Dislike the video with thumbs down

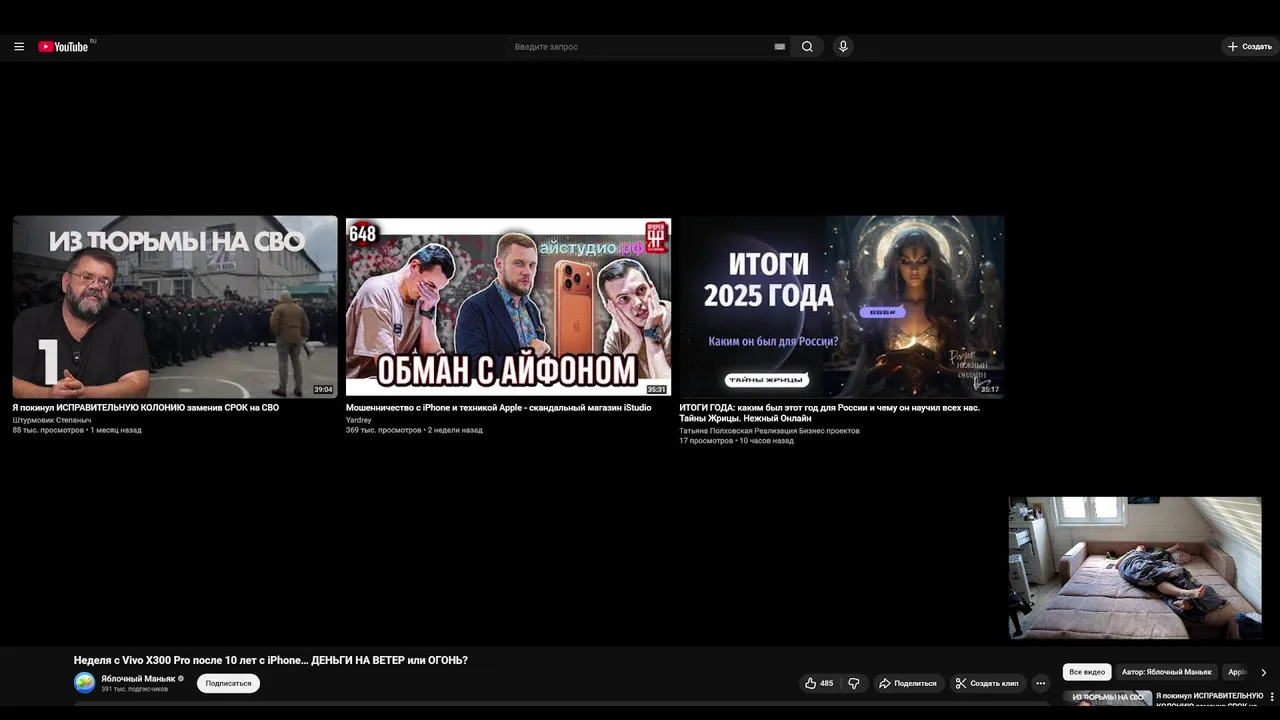click(854, 683)
